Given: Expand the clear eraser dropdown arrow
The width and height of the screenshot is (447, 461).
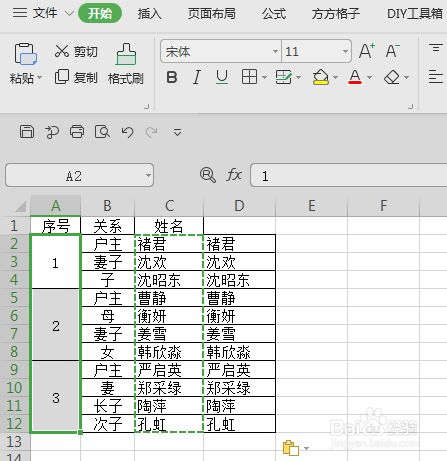Looking at the screenshot, I should tap(406, 78).
